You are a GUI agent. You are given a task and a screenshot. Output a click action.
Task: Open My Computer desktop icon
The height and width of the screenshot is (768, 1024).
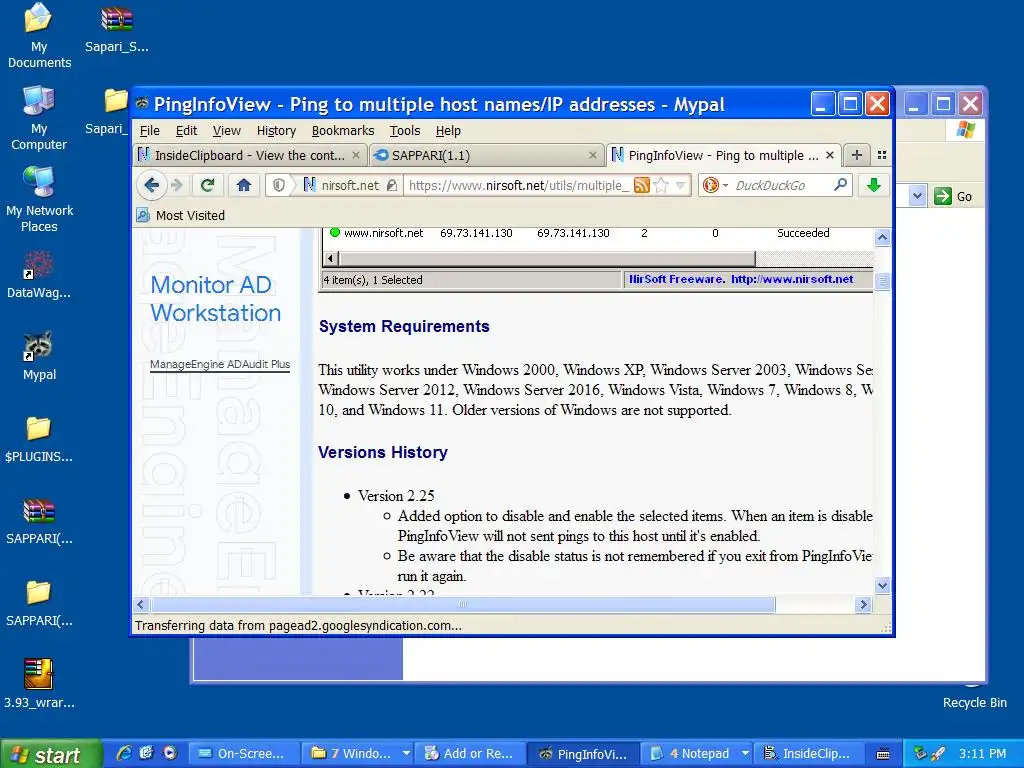tap(39, 118)
